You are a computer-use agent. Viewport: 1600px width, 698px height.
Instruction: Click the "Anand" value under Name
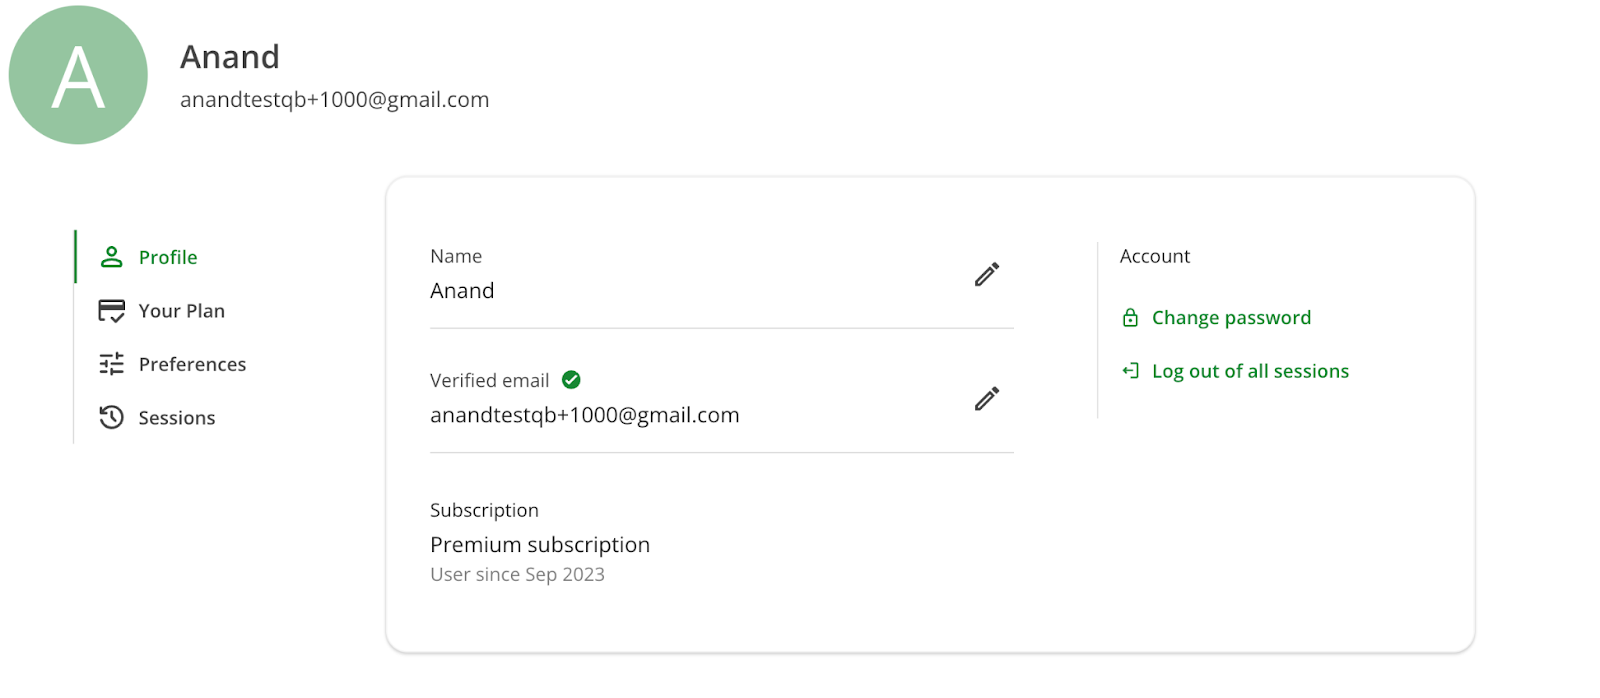click(x=462, y=291)
